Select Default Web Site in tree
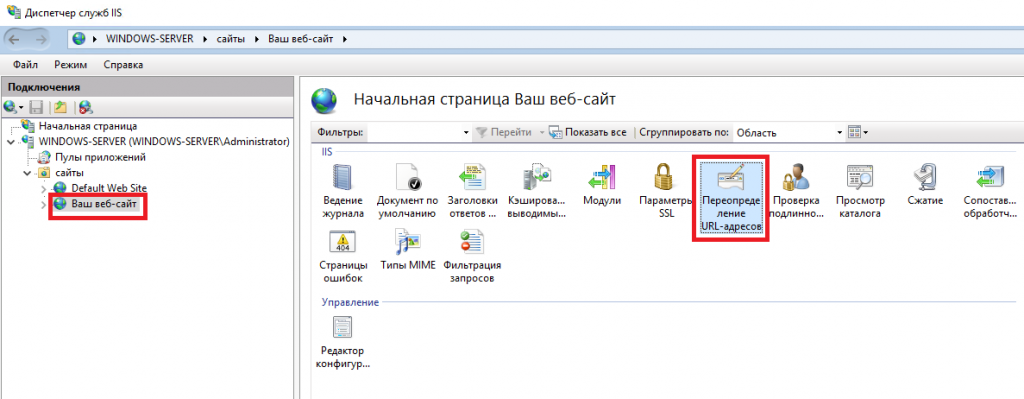This screenshot has height=399, width=1024. point(109,188)
